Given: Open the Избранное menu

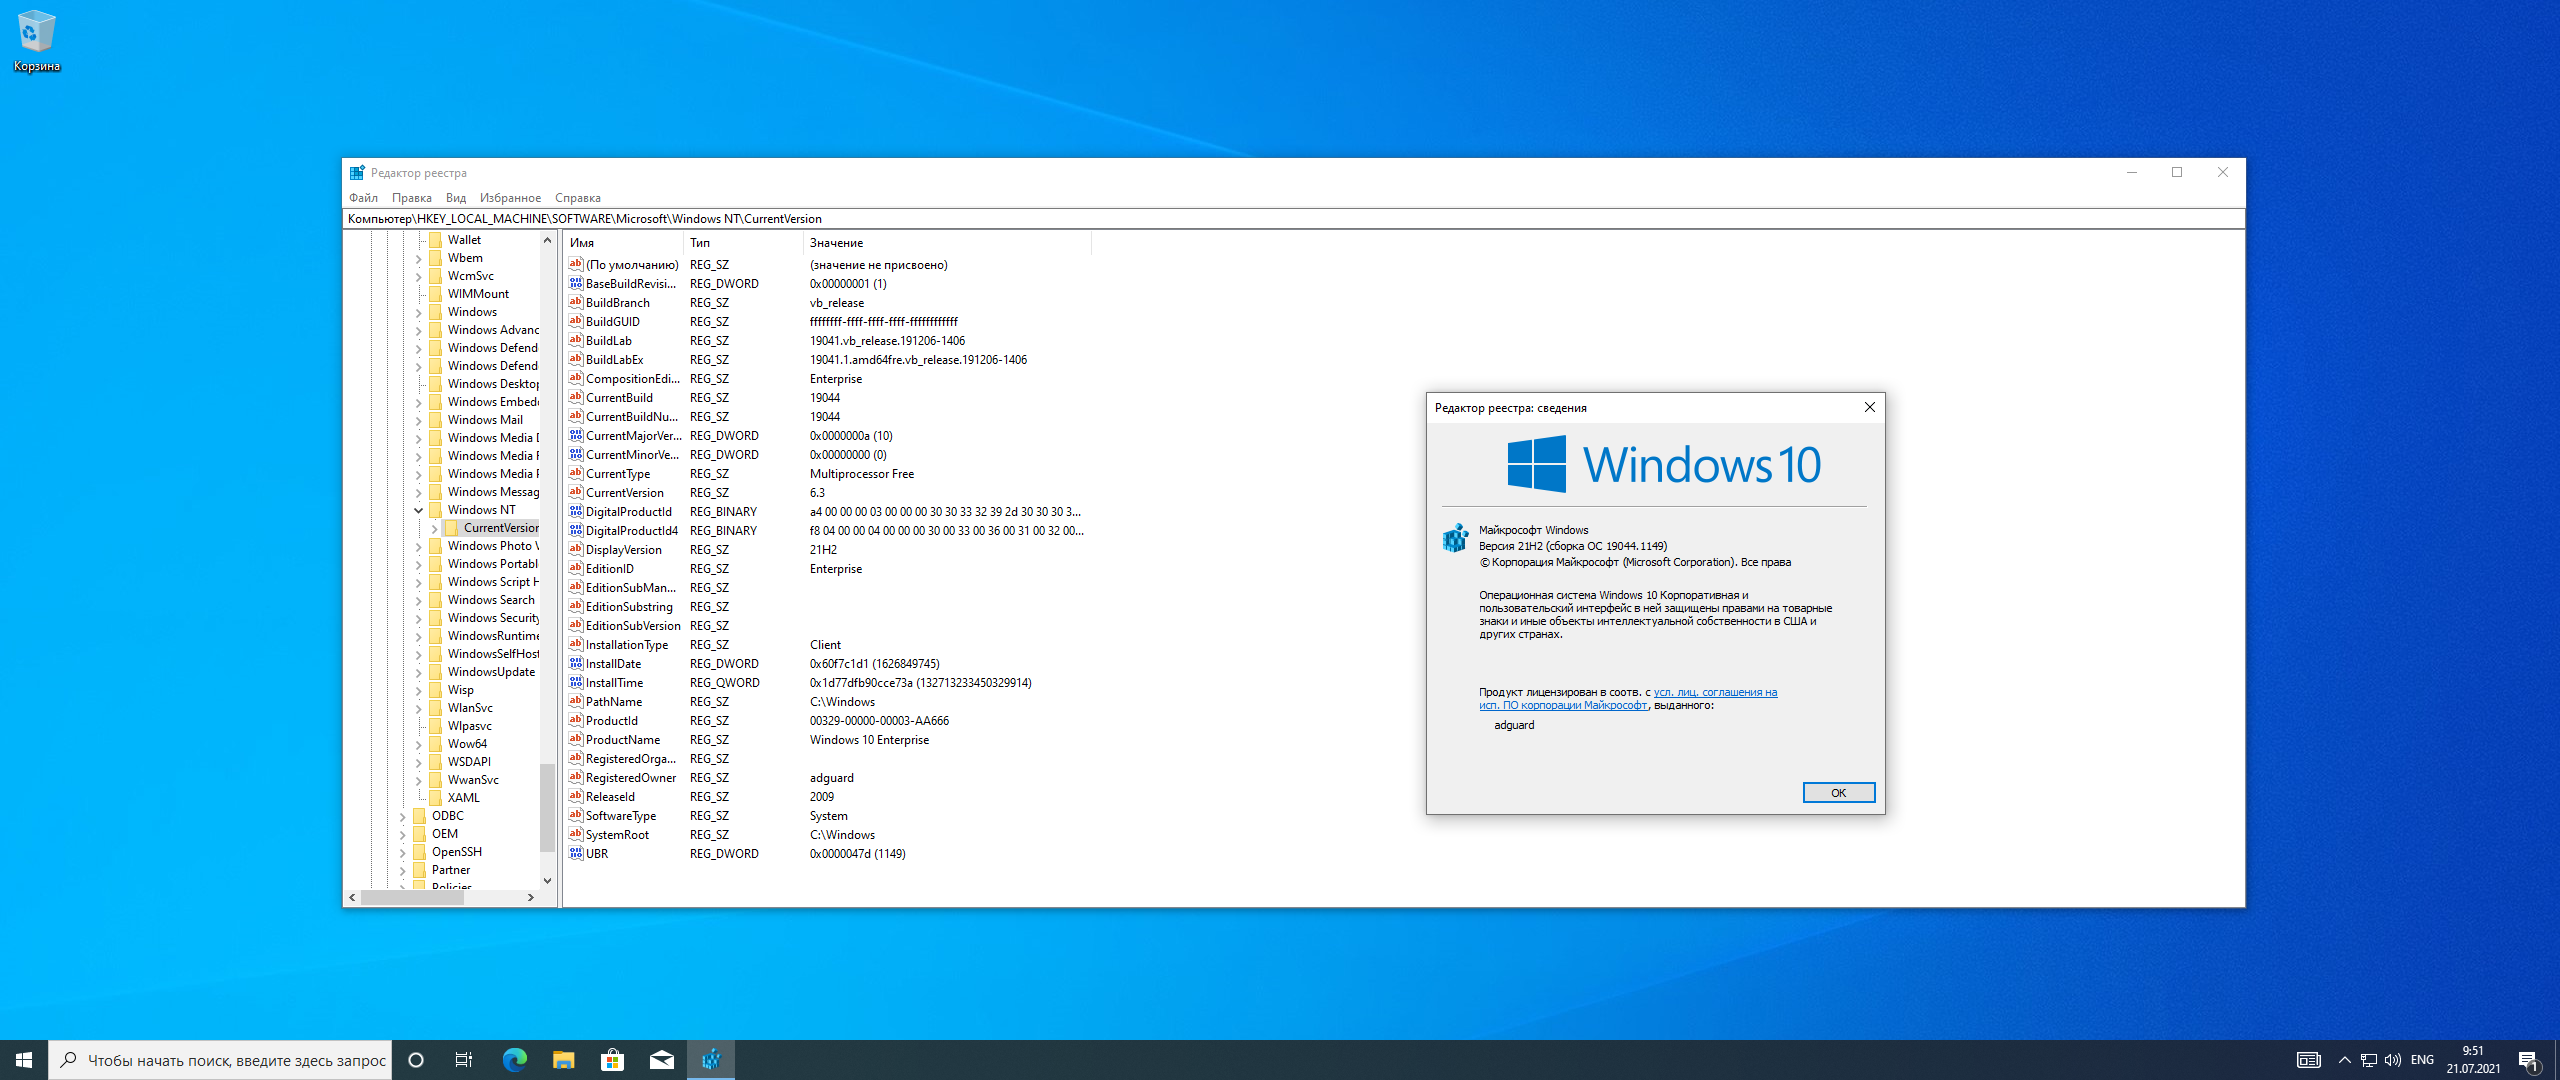Looking at the screenshot, I should [510, 198].
